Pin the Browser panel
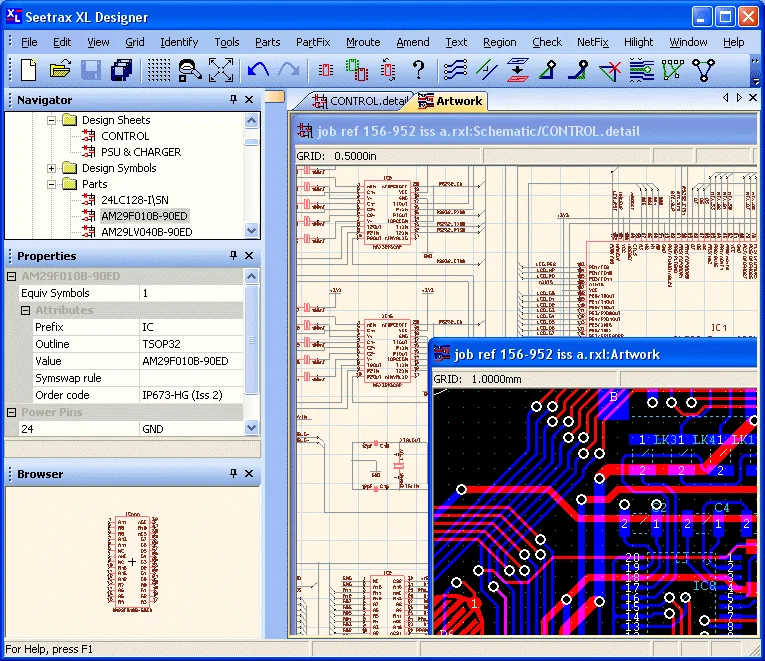Screen dimensions: 765x661 [x=233, y=473]
